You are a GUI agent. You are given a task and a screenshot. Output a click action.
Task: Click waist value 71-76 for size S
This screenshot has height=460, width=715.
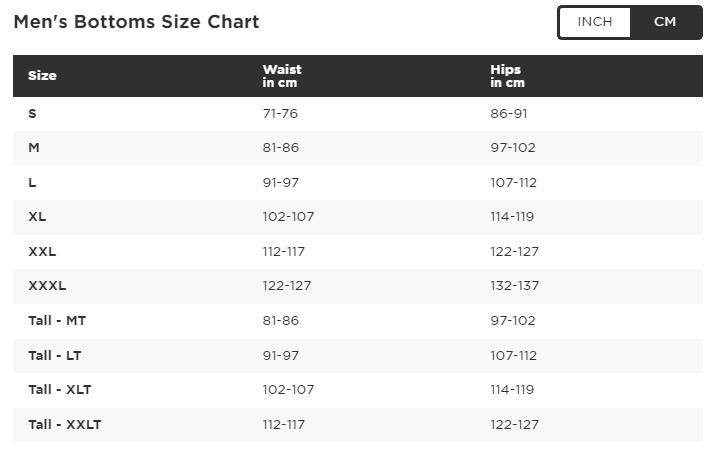point(280,114)
